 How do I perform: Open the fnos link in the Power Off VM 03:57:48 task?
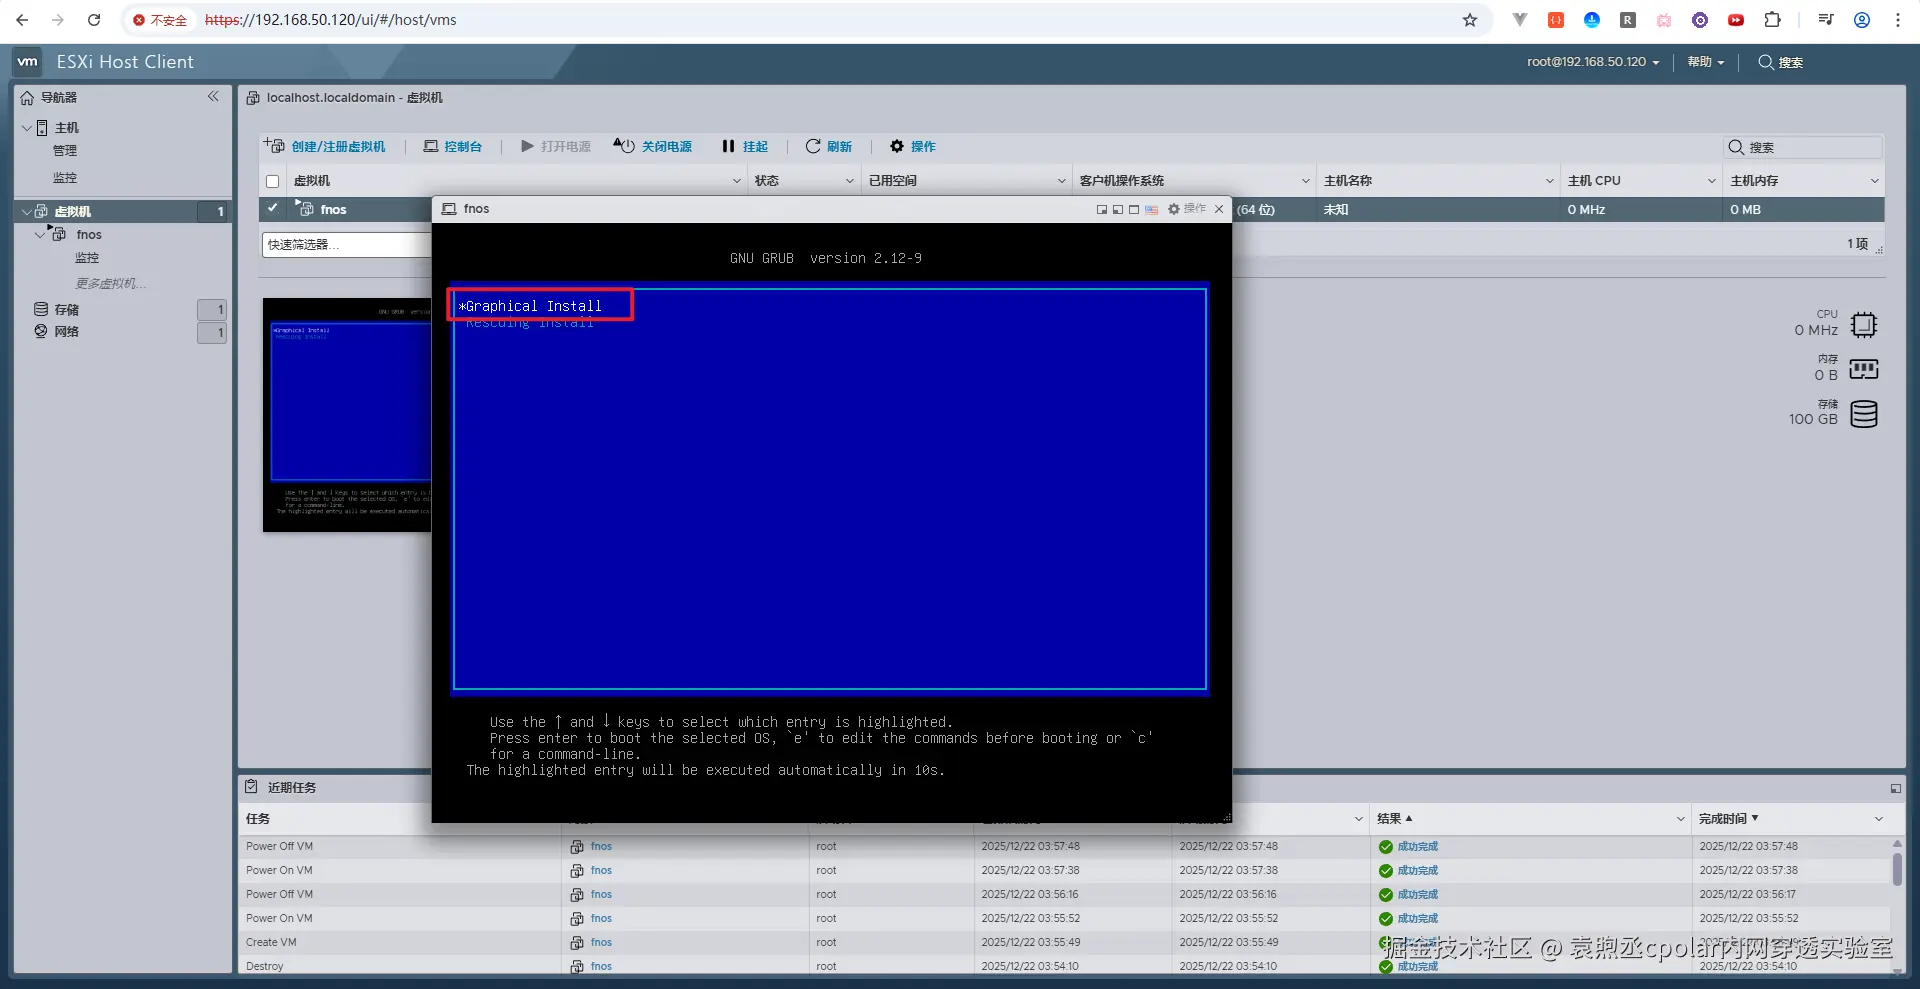tap(601, 846)
